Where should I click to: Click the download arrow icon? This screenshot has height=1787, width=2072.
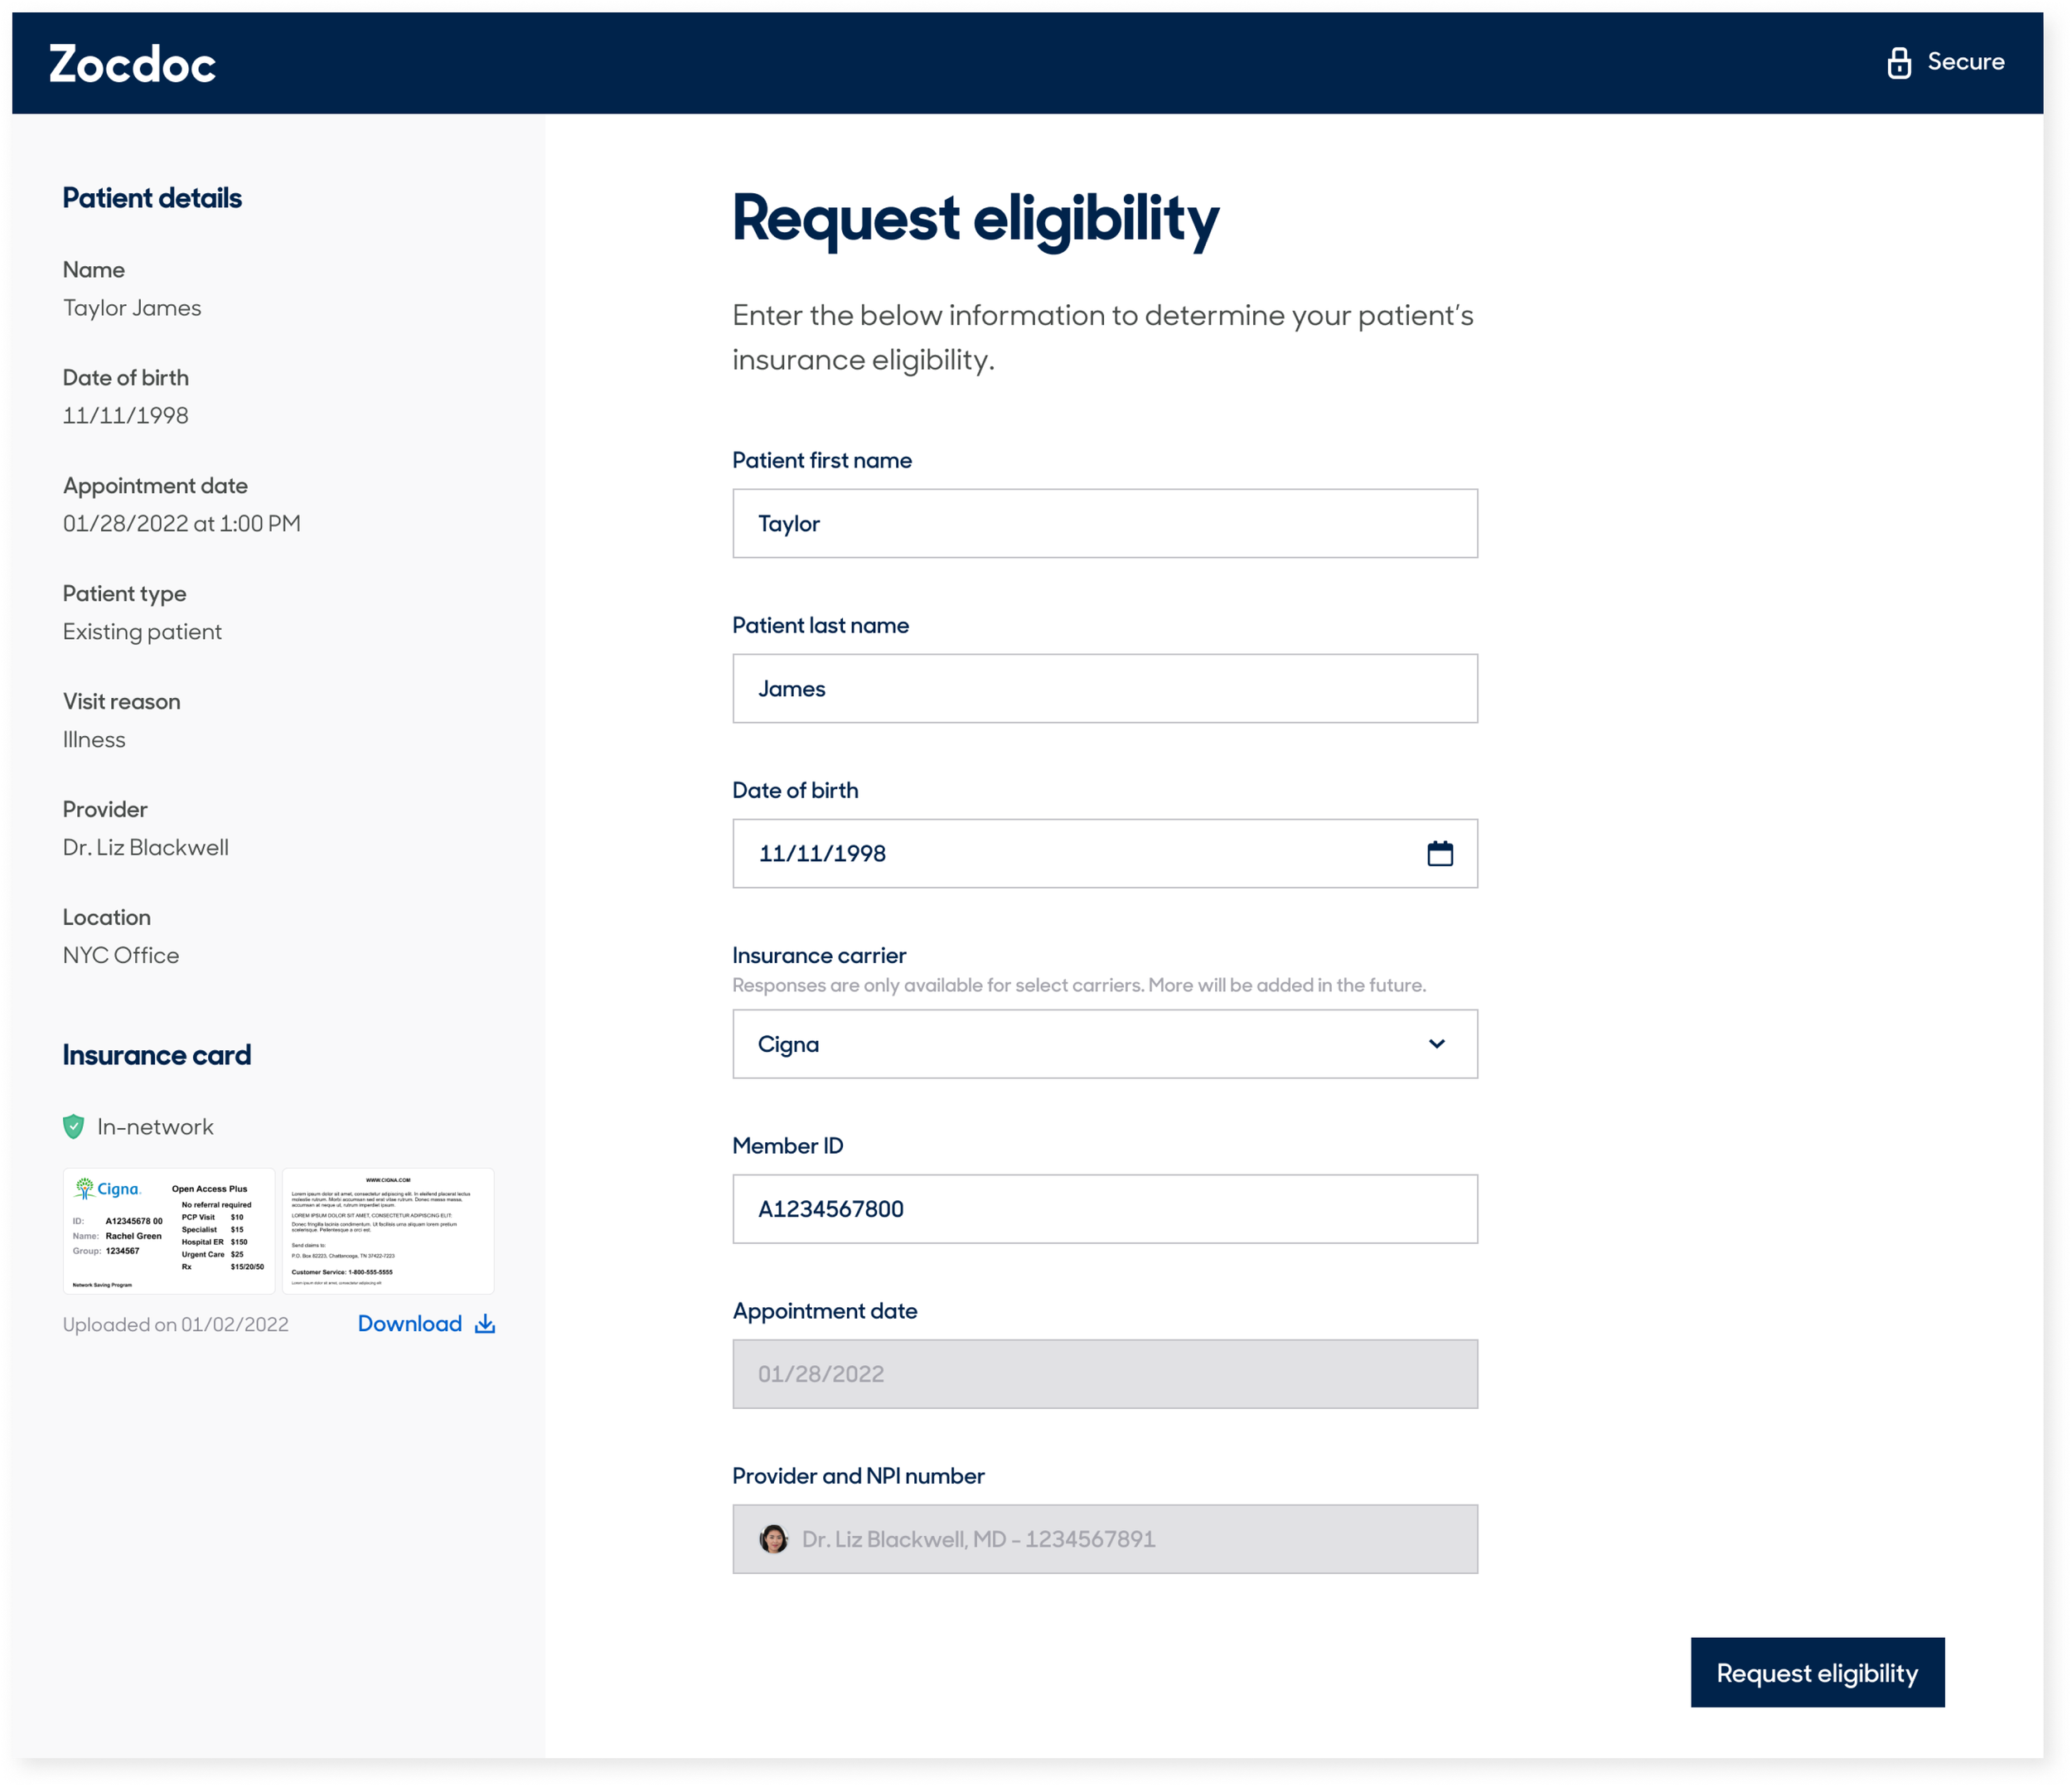tap(485, 1324)
